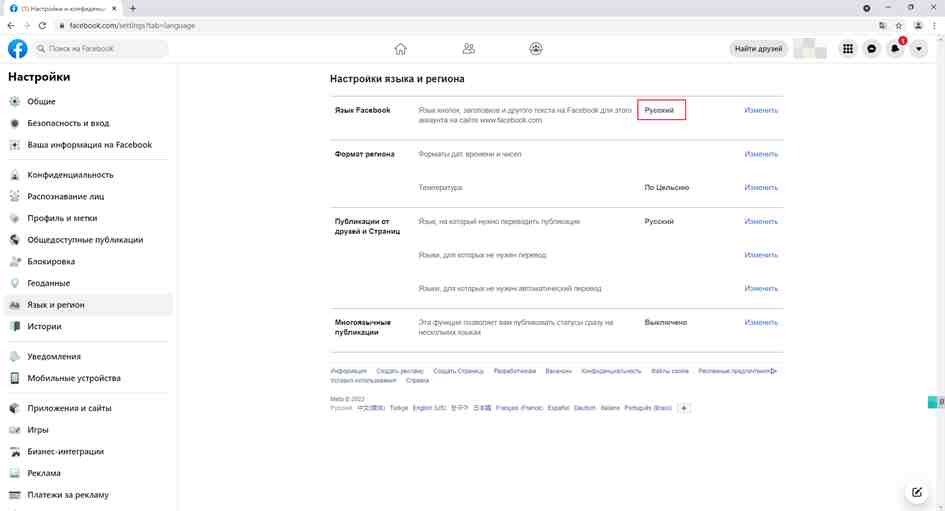945x511 pixels.
Task: Open the Создать рекламу footer link
Action: pyautogui.click(x=400, y=371)
